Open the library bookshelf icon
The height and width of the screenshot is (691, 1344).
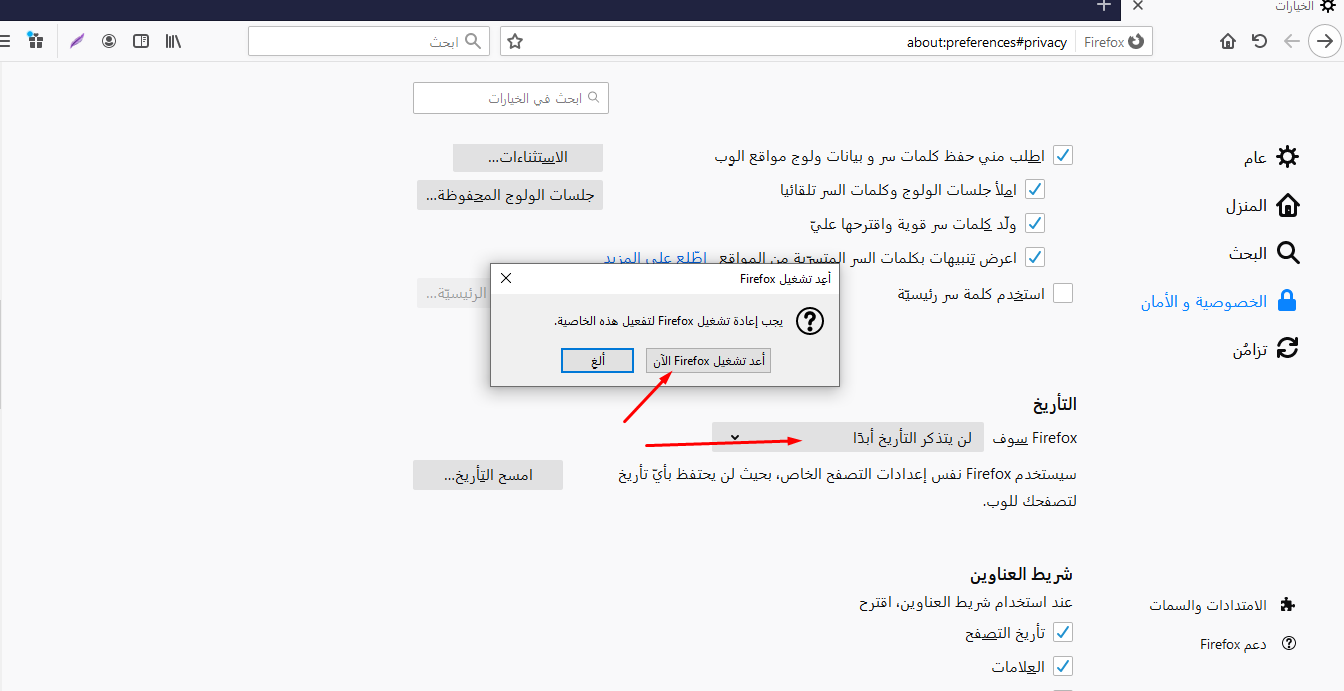pyautogui.click(x=173, y=41)
